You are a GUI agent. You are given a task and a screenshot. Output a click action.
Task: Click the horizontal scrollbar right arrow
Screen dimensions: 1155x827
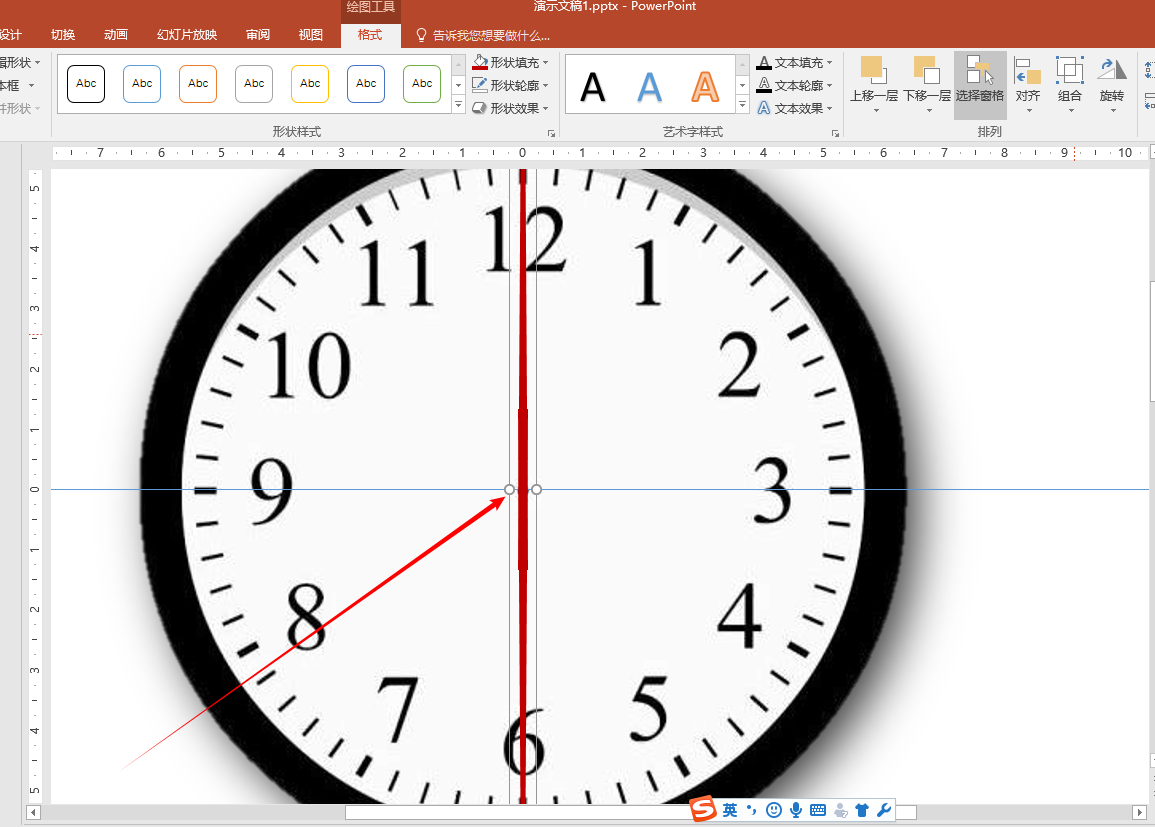[1138, 812]
